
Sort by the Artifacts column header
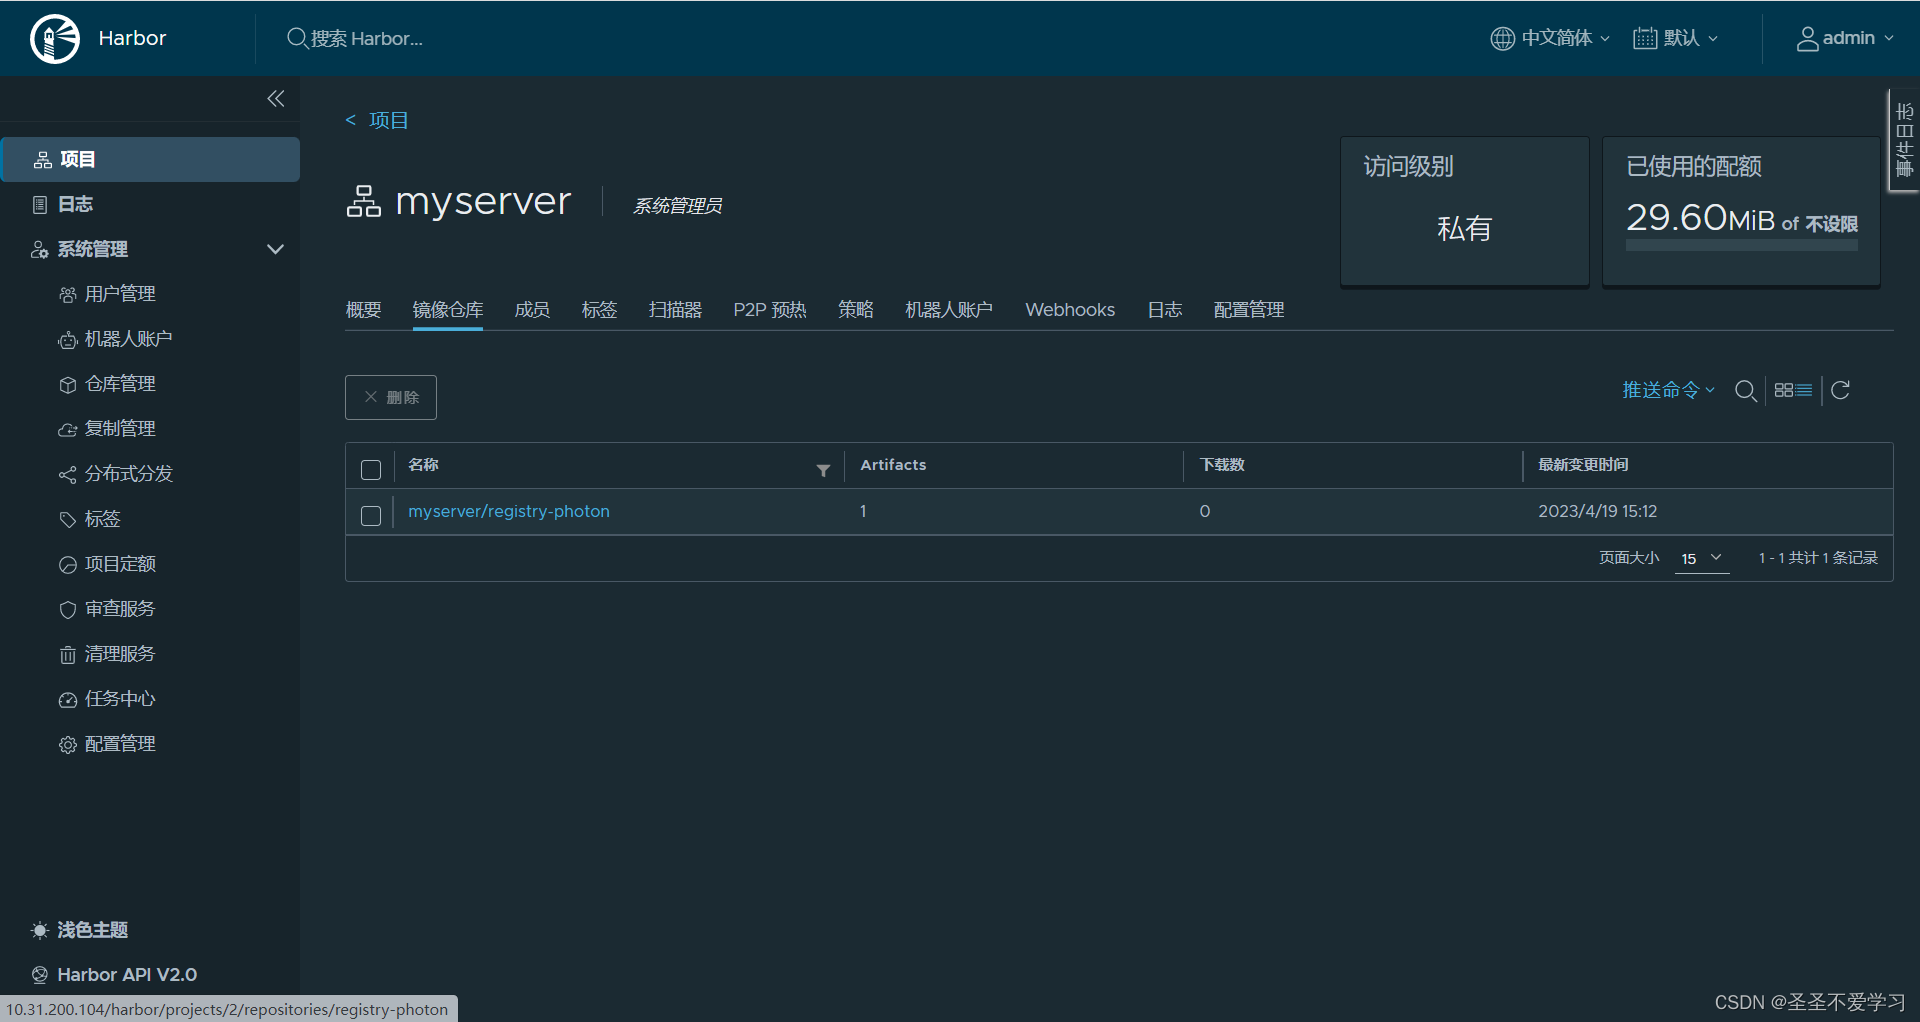click(893, 465)
